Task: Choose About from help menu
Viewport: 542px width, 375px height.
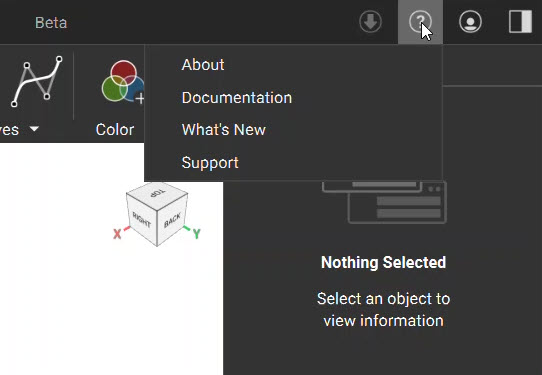Action: click(x=203, y=65)
